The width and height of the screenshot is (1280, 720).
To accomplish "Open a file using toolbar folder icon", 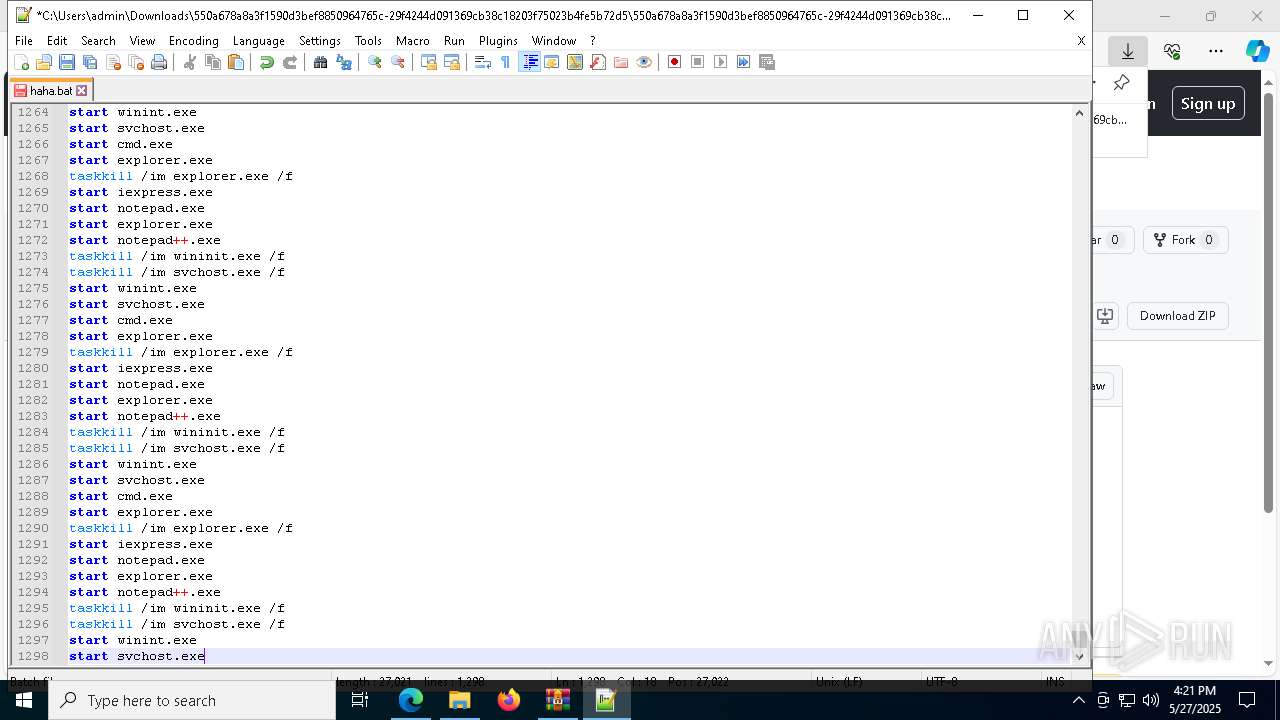I will 44,62.
